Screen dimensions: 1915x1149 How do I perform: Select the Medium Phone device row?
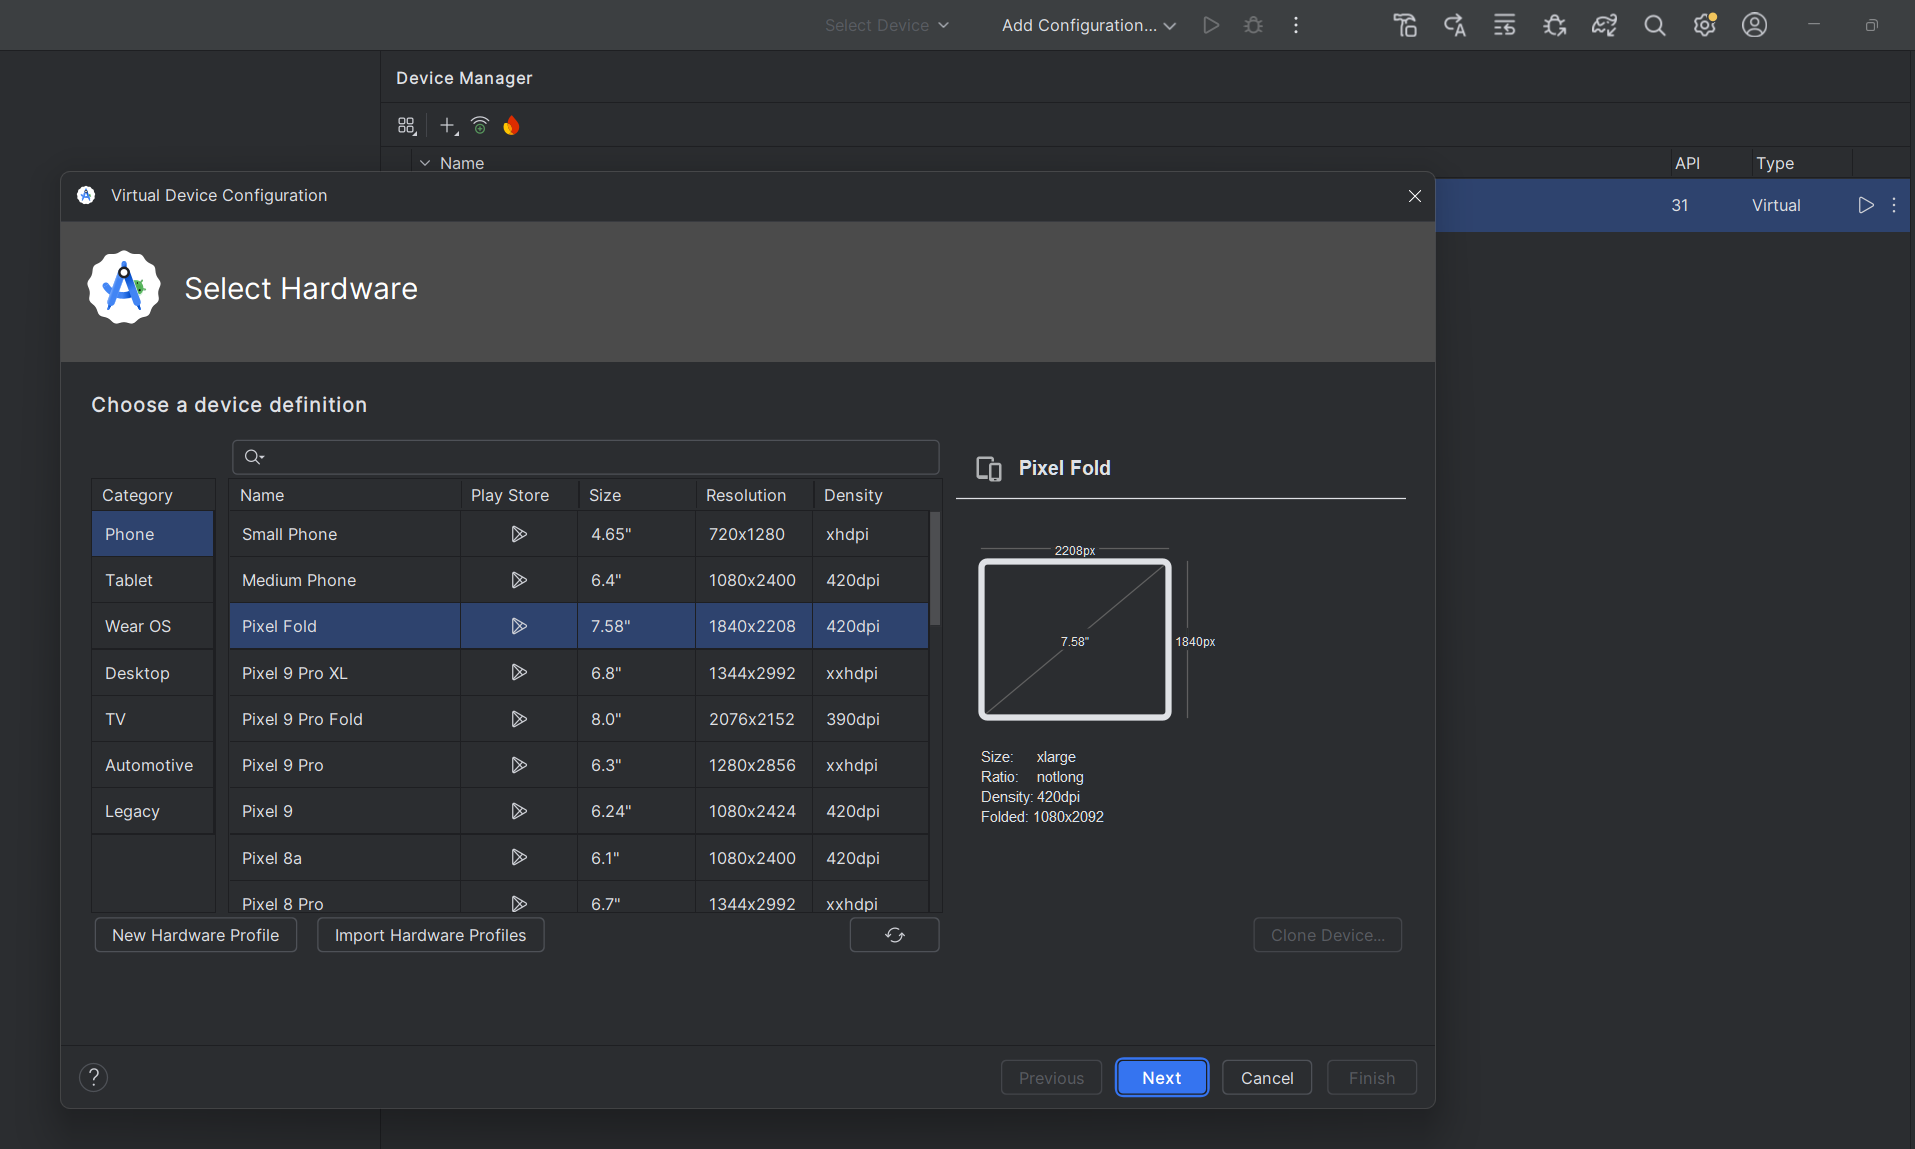[579, 580]
